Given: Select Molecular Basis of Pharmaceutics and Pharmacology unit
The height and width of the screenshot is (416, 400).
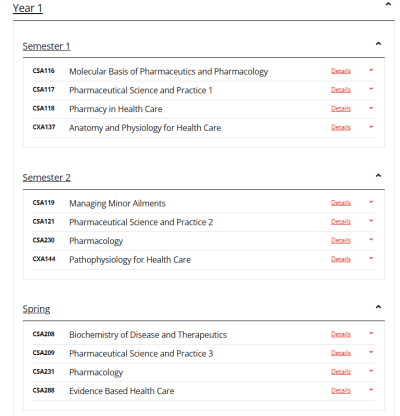Looking at the screenshot, I should (168, 72).
